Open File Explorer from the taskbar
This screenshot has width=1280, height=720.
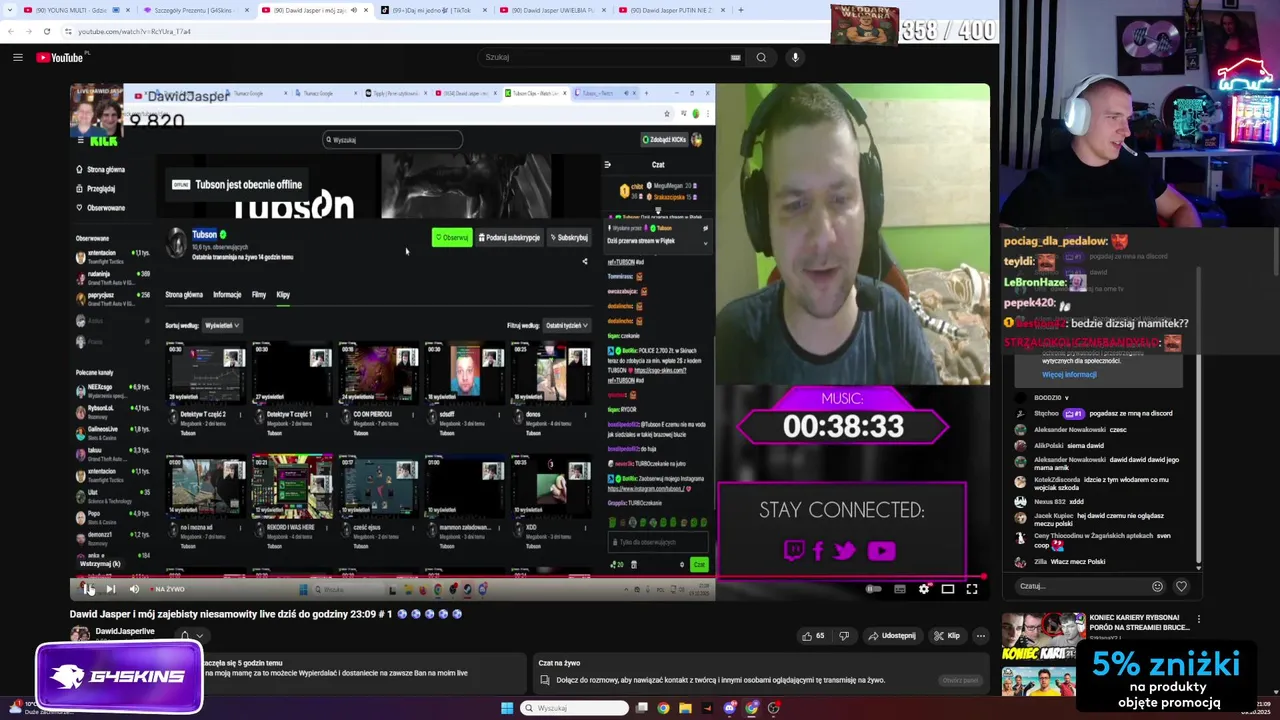pyautogui.click(x=685, y=708)
